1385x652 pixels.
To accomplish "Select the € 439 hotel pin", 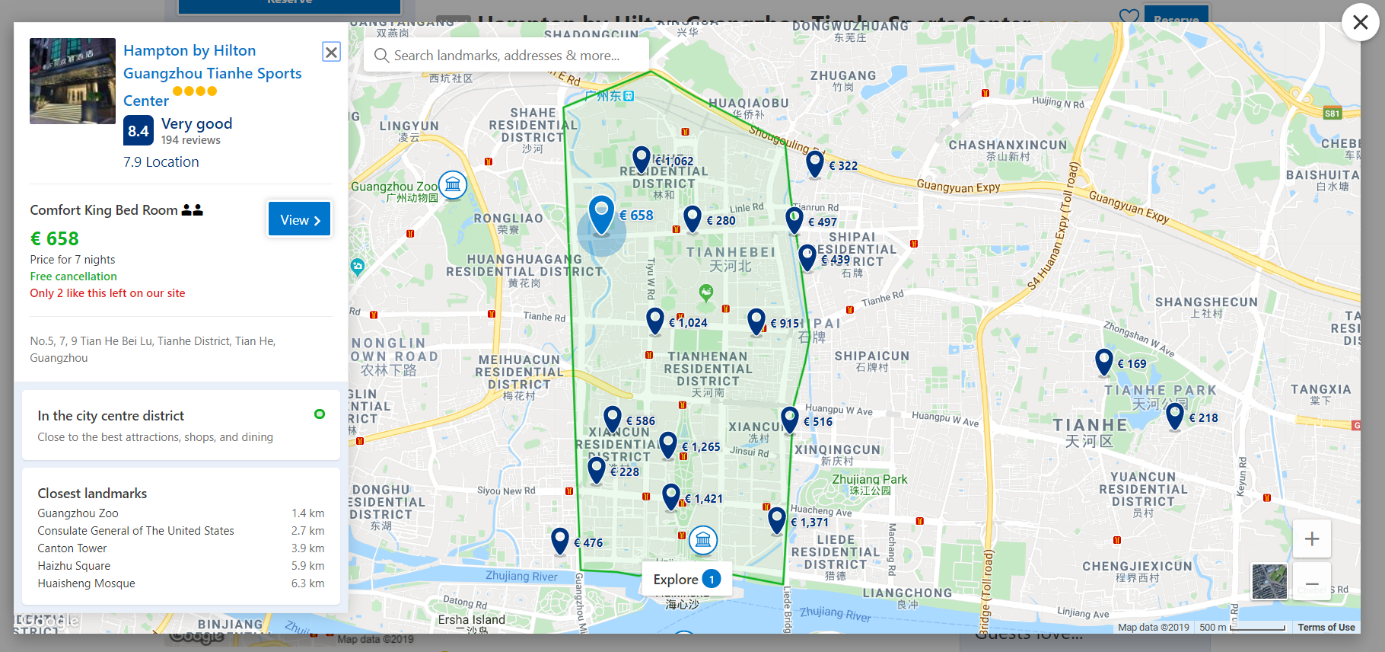I will (x=807, y=258).
